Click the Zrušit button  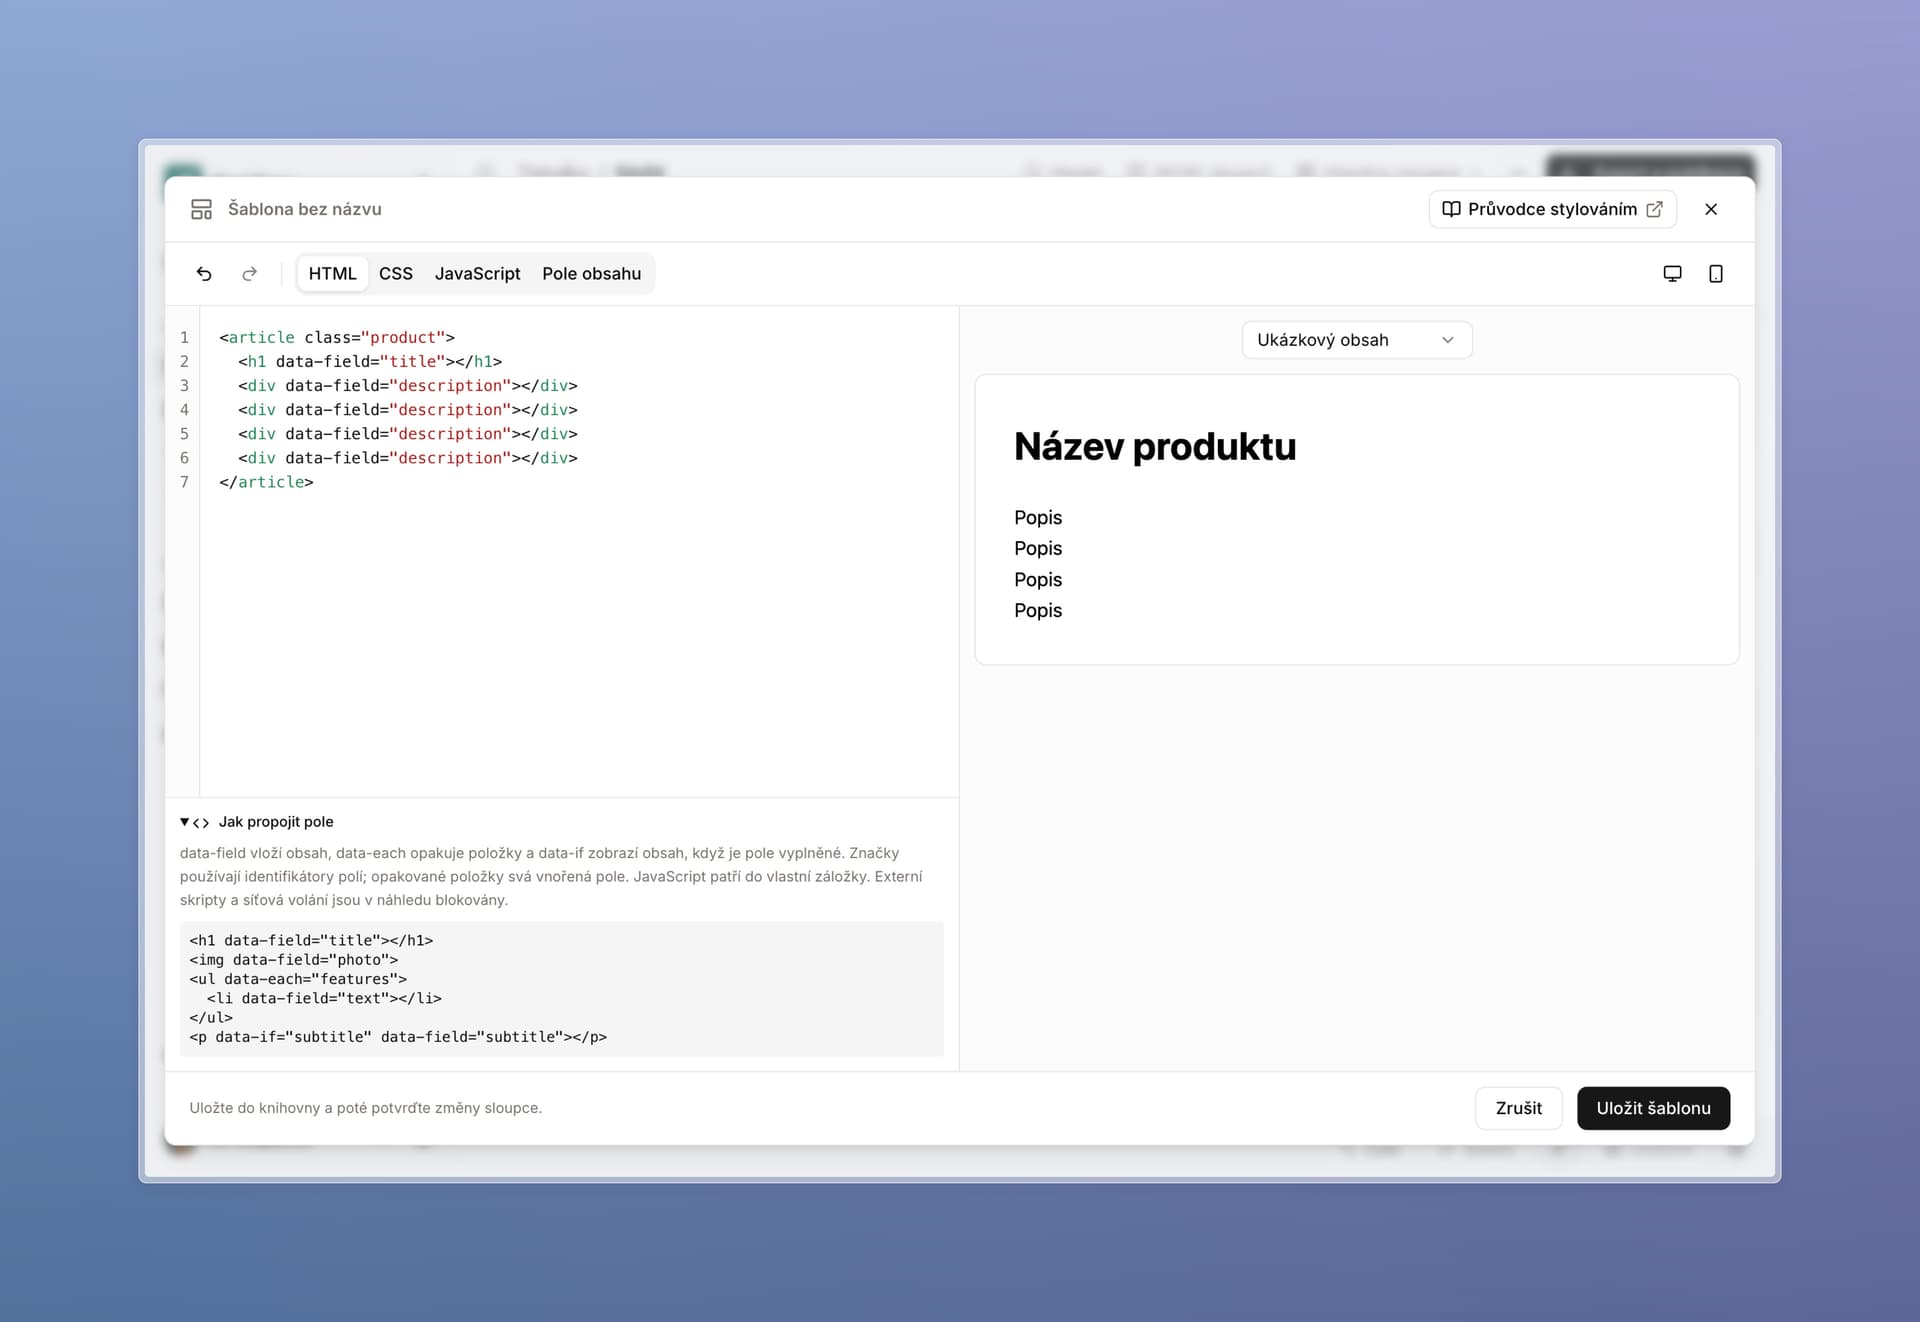(x=1518, y=1108)
